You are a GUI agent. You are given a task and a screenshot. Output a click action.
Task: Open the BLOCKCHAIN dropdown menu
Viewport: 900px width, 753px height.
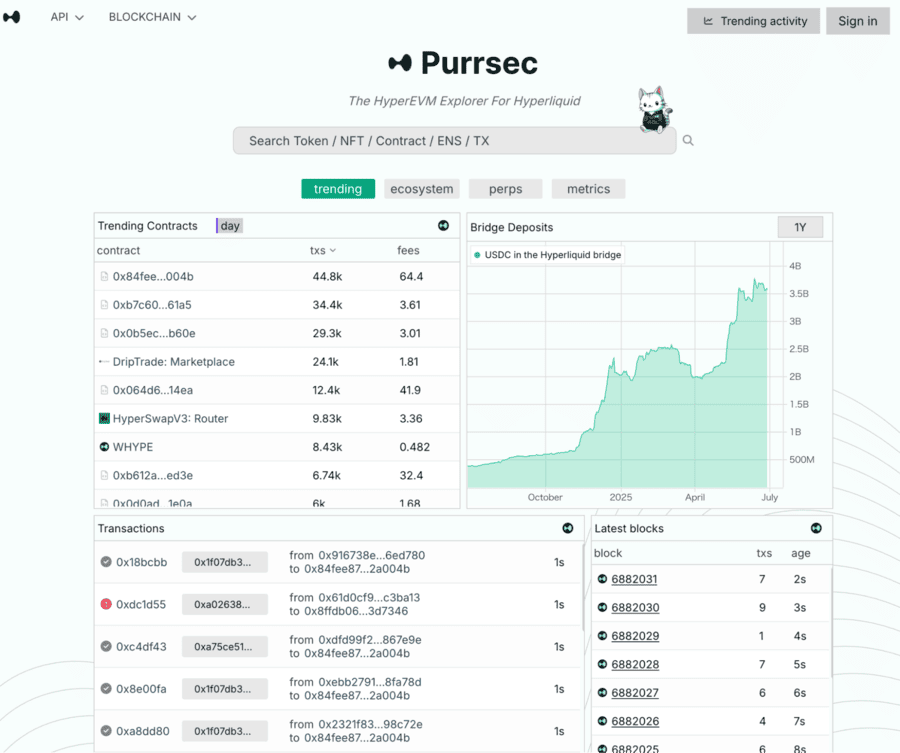152,17
